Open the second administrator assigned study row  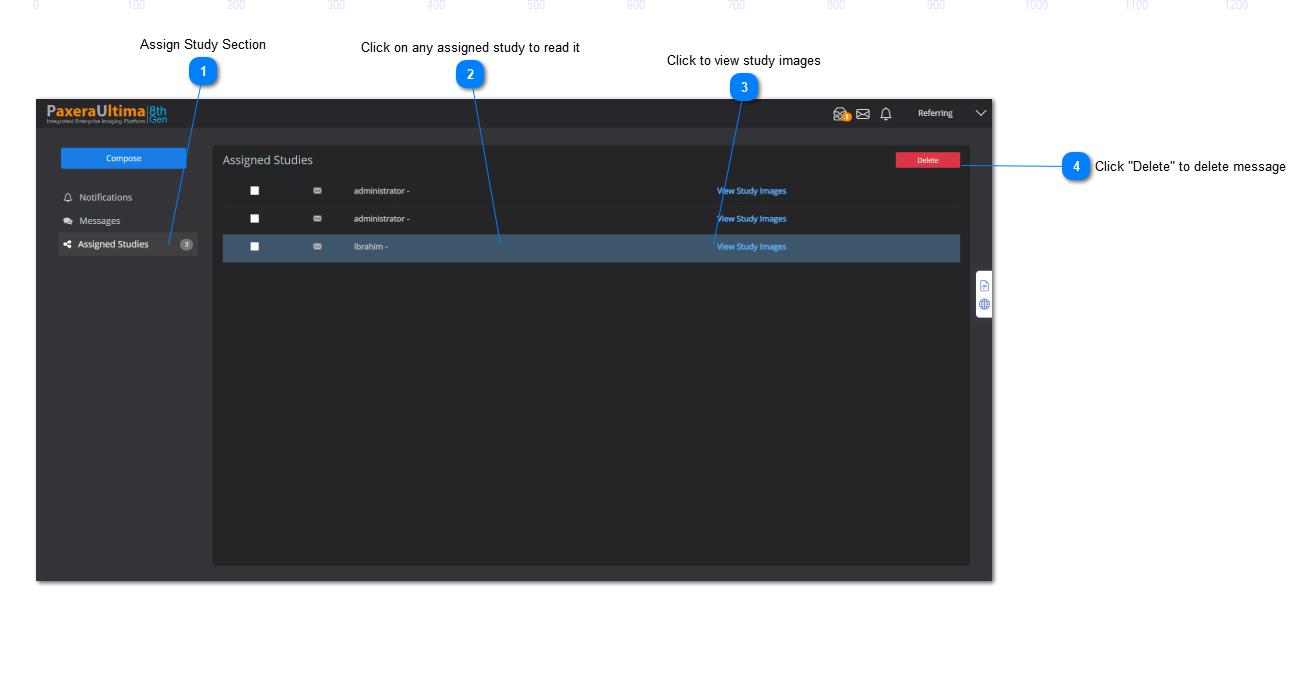point(500,219)
